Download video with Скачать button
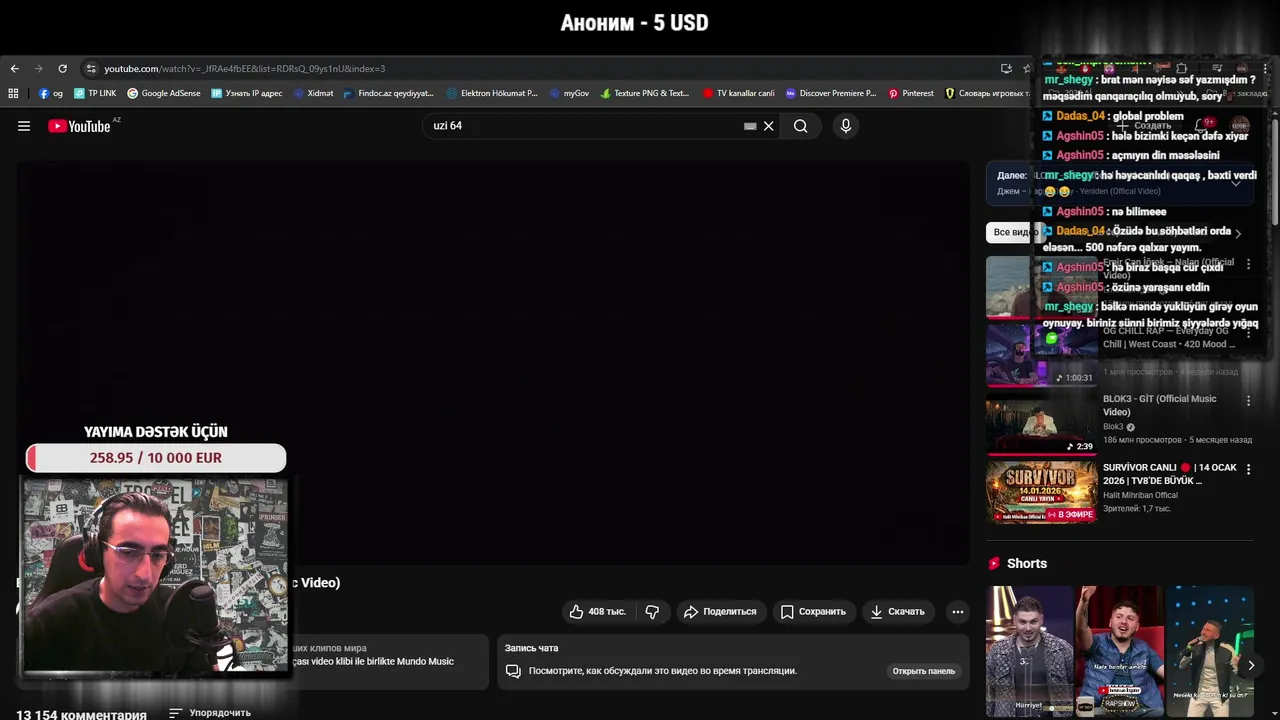Image resolution: width=1280 pixels, height=720 pixels. point(897,612)
